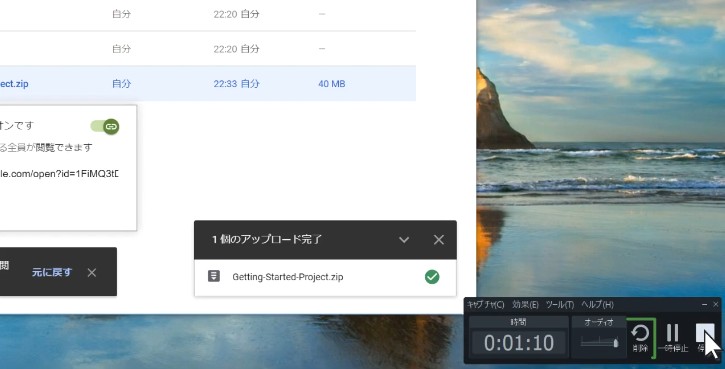Click the shareable link URL field
The height and width of the screenshot is (369, 725).
pyautogui.click(x=59, y=174)
